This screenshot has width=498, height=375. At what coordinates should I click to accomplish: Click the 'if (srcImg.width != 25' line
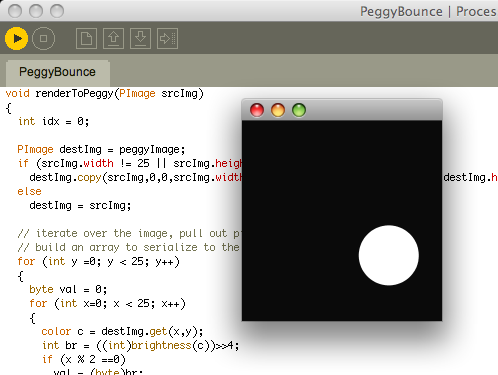[130, 164]
